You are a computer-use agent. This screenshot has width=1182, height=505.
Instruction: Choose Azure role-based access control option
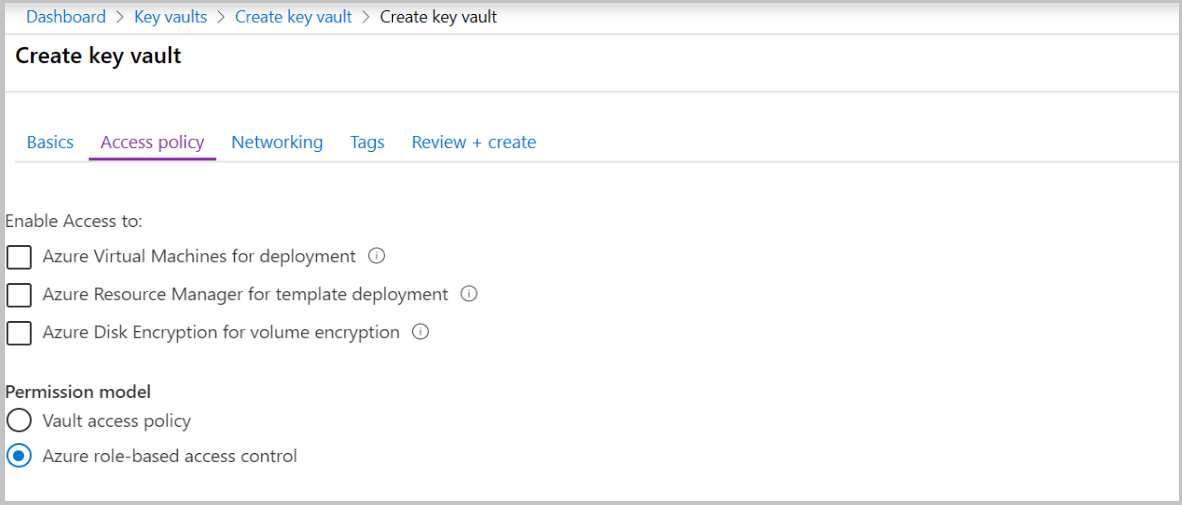[x=19, y=456]
